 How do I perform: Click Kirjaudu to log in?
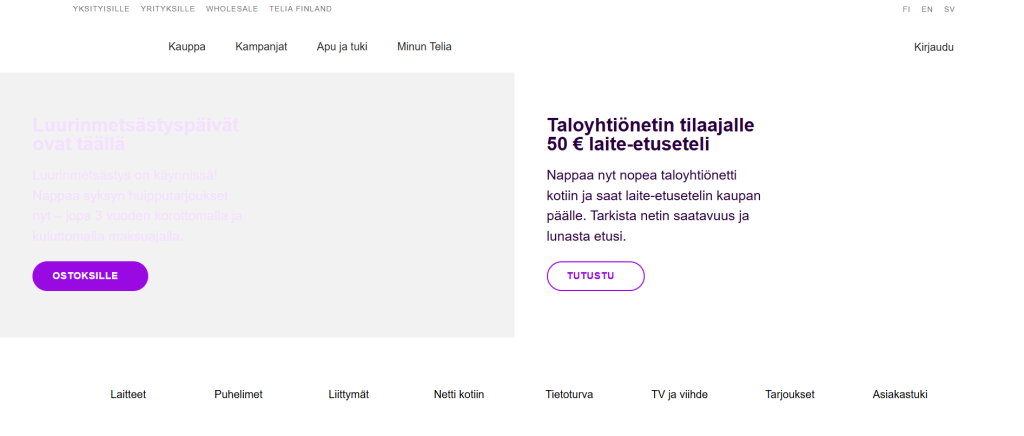pos(933,47)
